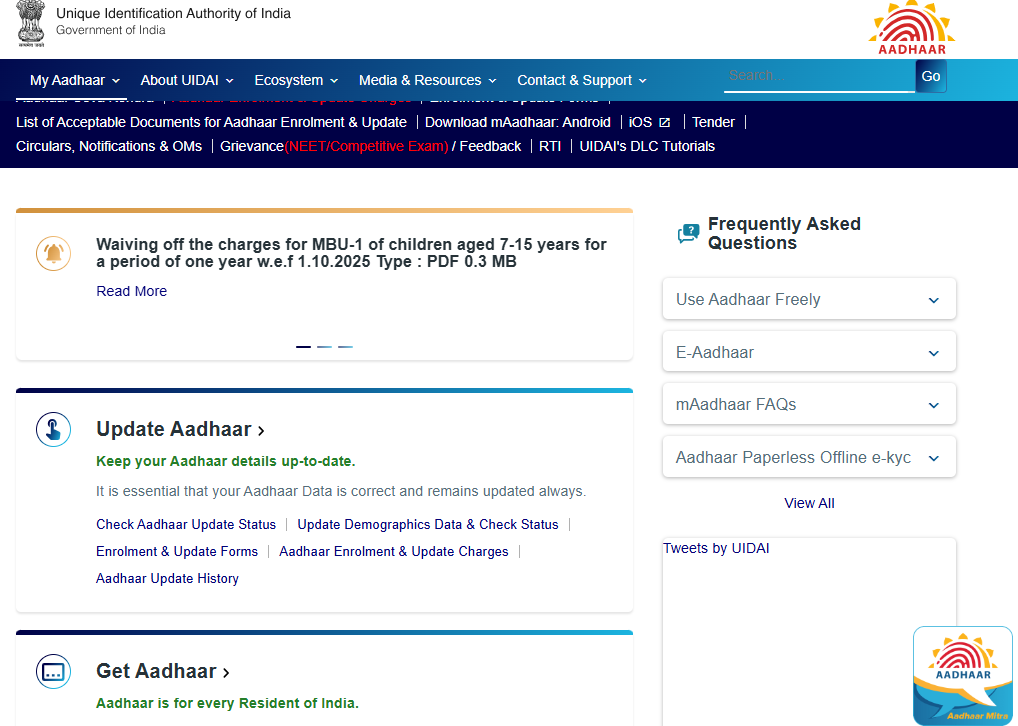Click the iOS external link icon
Screen dimensions: 1018x726
click(x=661, y=121)
